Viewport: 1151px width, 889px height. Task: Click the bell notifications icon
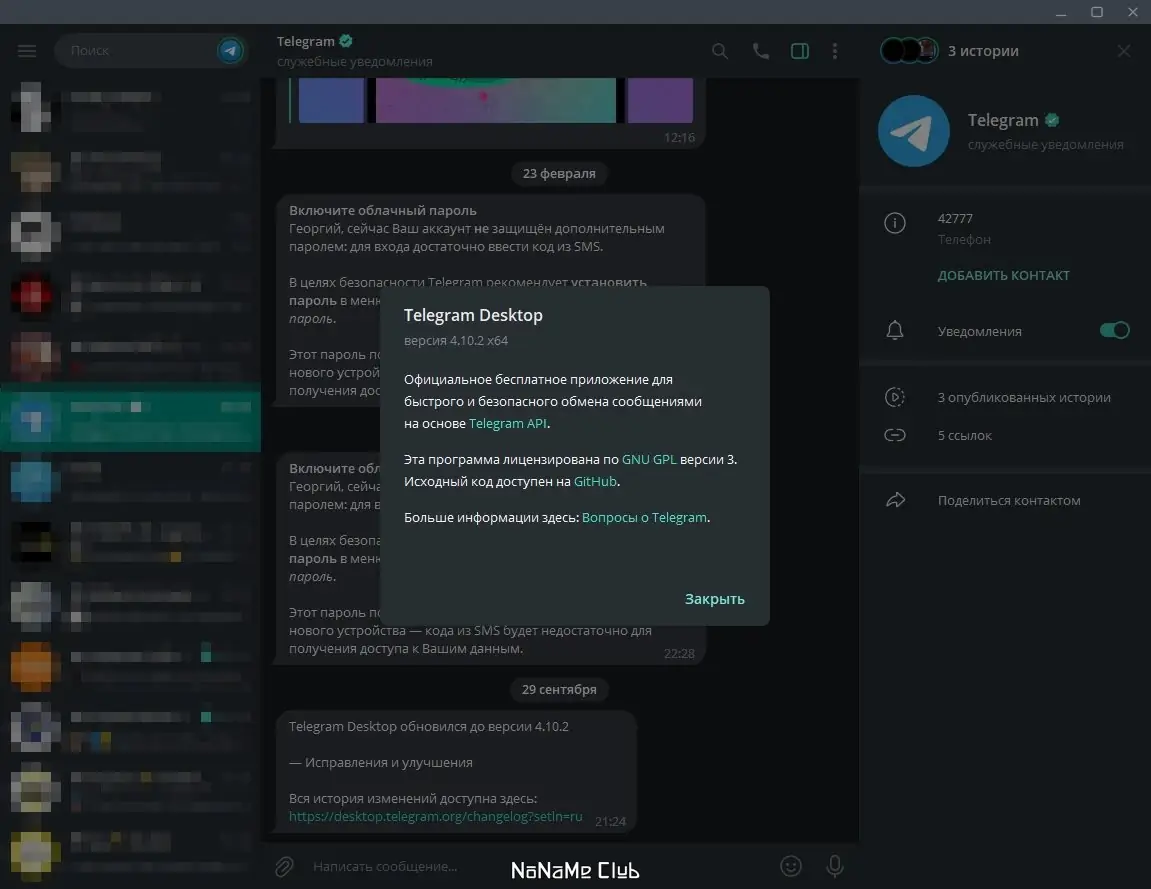(895, 330)
